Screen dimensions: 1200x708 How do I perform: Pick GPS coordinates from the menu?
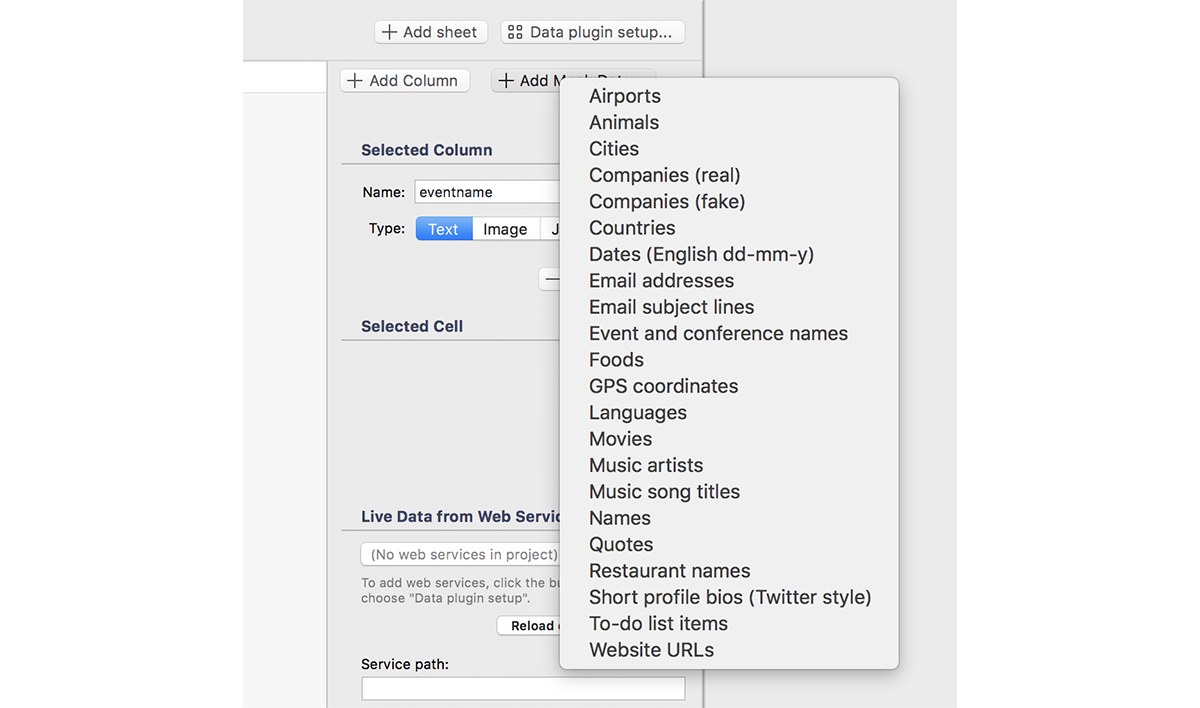663,386
